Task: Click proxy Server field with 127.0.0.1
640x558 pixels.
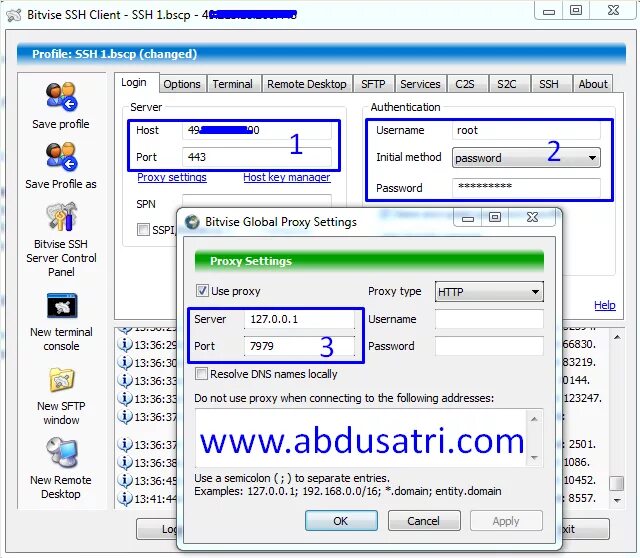Action: [x=300, y=319]
